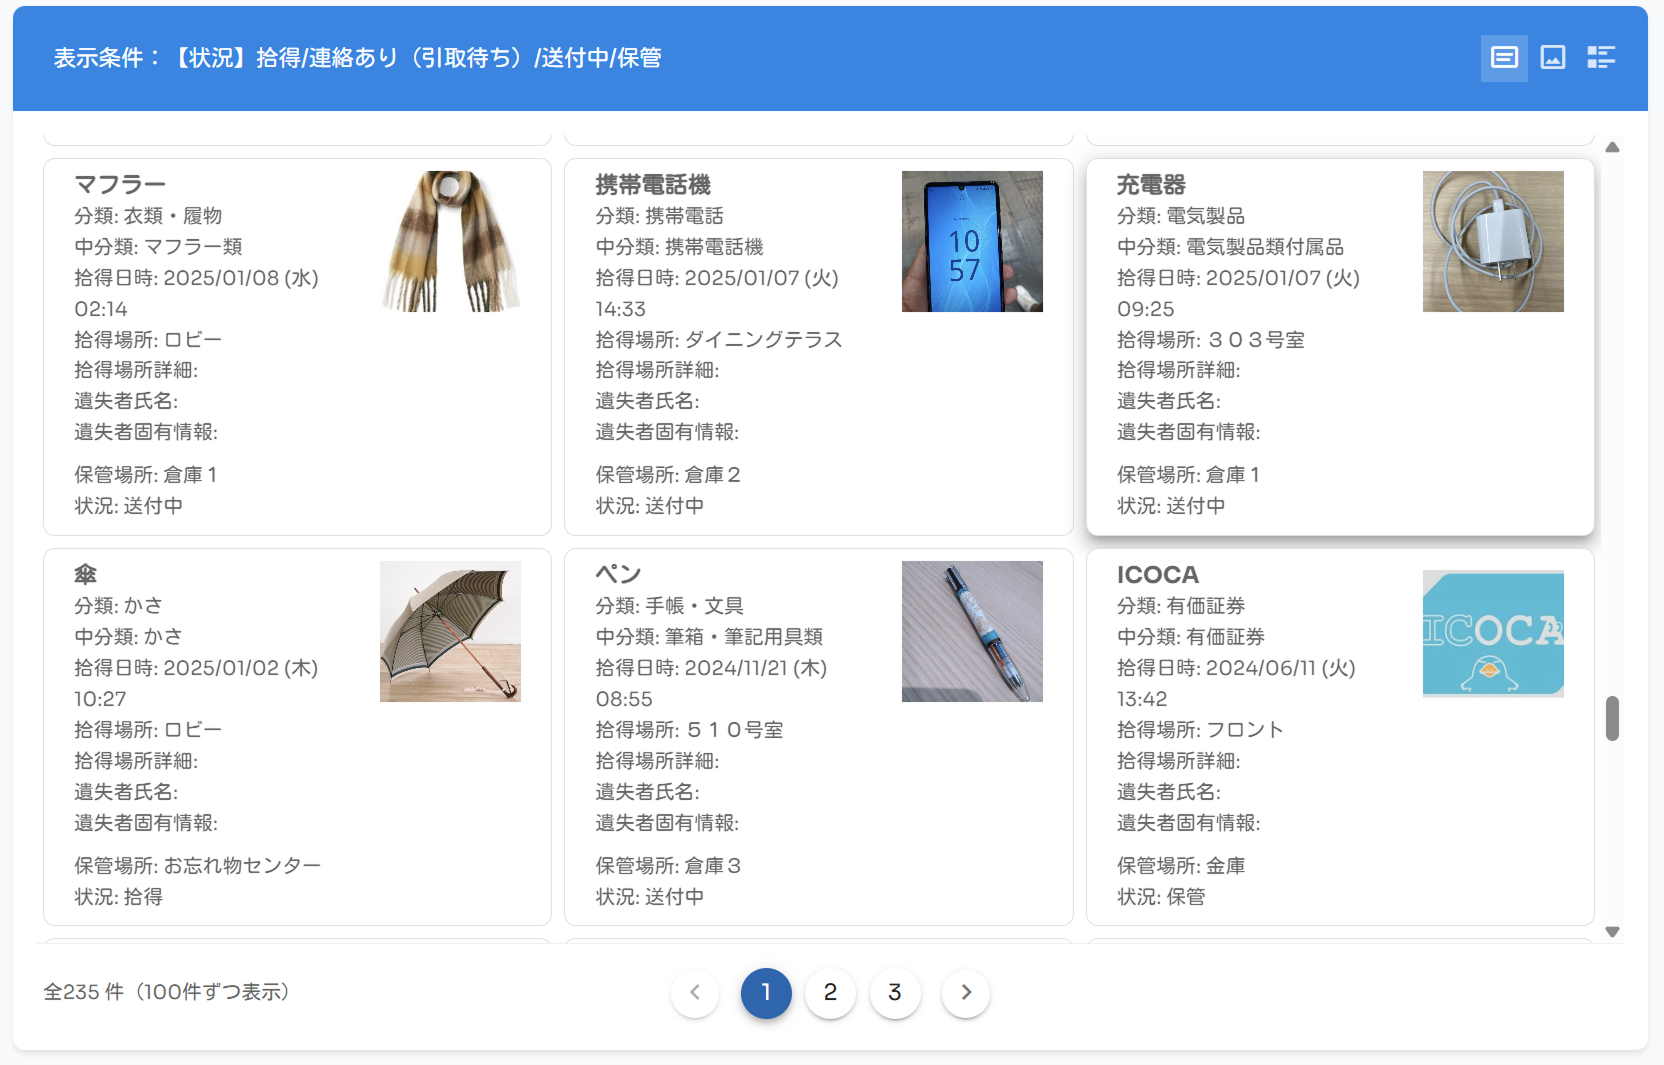1664x1065 pixels.
Task: Open the 携帯電話機 item card title
Action: (x=653, y=185)
